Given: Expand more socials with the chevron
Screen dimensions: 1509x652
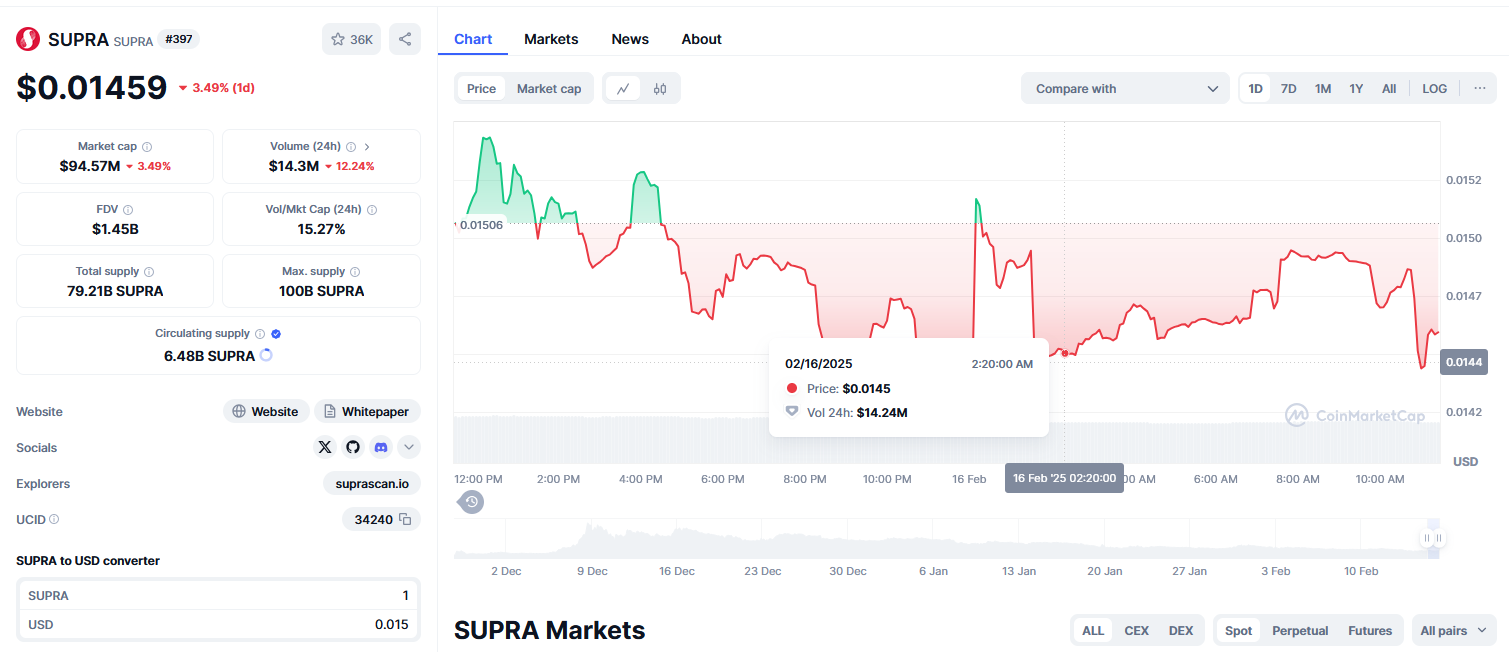Looking at the screenshot, I should (409, 447).
